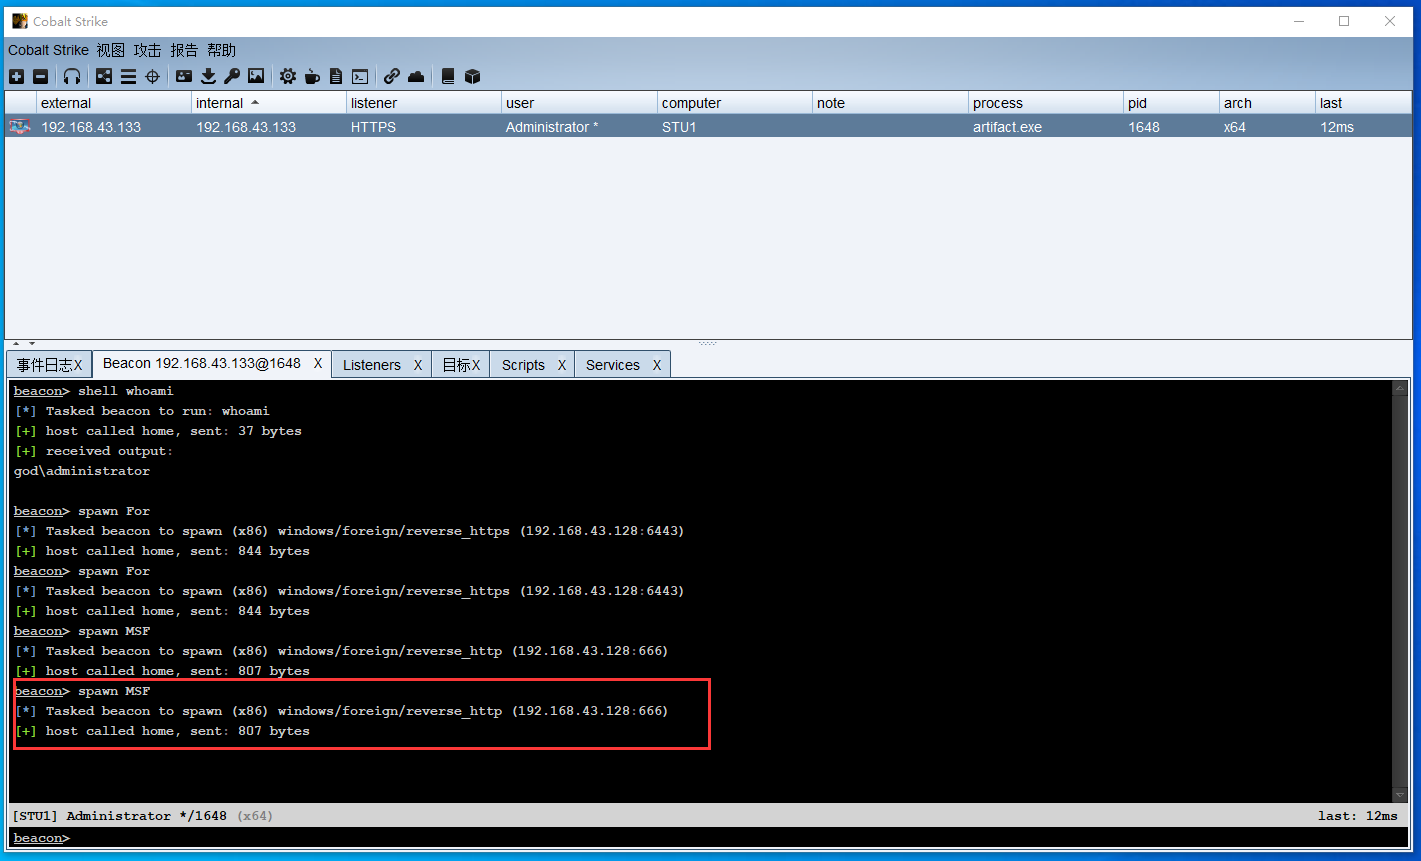This screenshot has height=861, width=1421.
Task: Open help via the book icon
Action: pyautogui.click(x=448, y=76)
